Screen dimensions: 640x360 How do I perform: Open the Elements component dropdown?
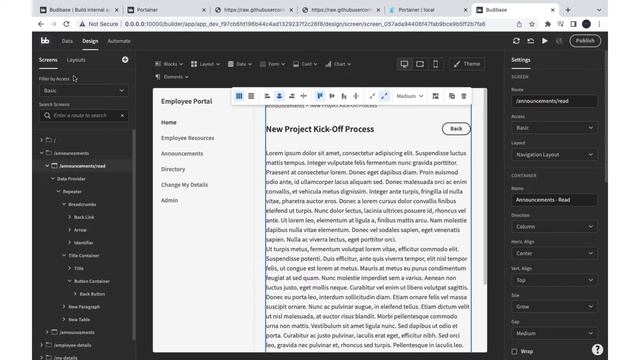click(172, 77)
